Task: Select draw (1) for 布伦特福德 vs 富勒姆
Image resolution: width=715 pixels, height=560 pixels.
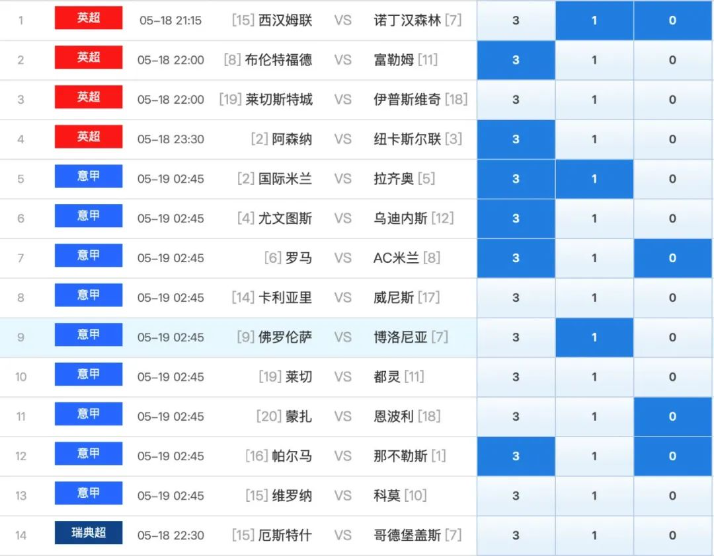Action: coord(594,60)
